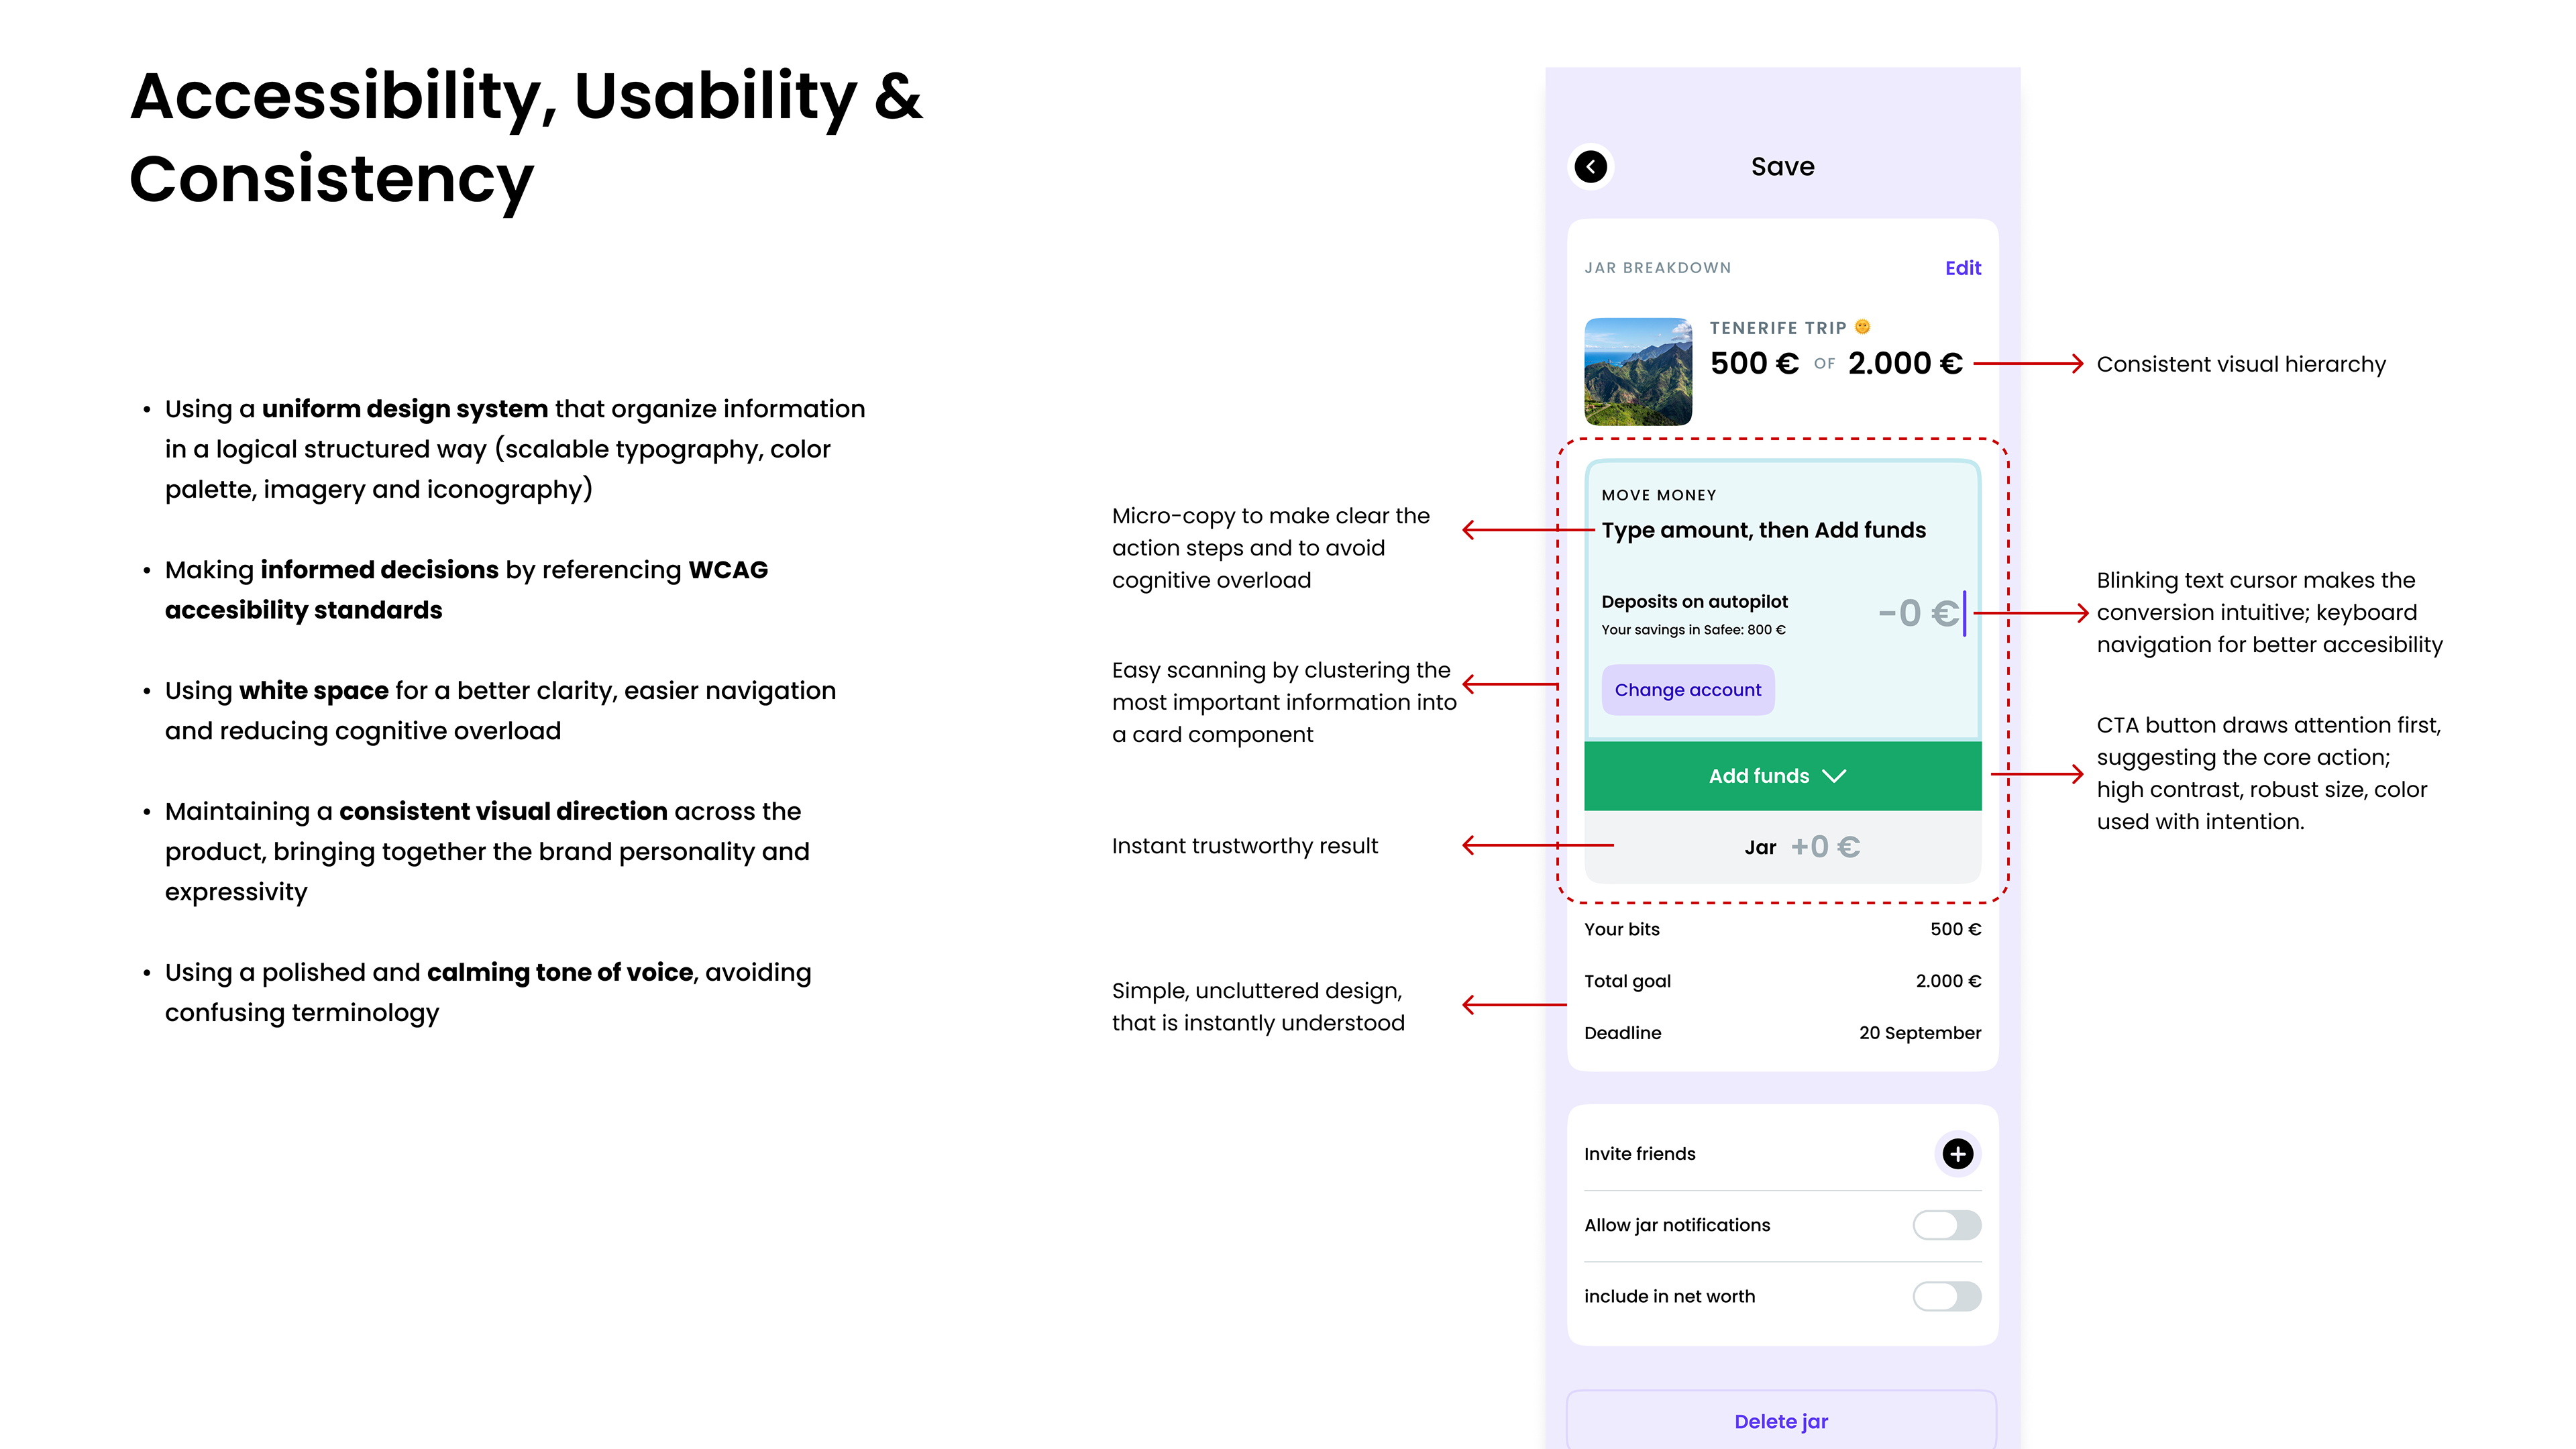Open the Tenerife trip landscape thumbnail

[1638, 372]
